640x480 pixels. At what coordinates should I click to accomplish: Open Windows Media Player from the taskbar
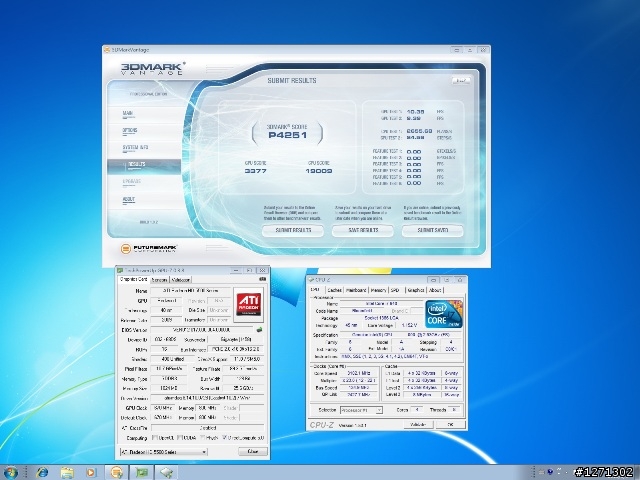tap(91, 473)
